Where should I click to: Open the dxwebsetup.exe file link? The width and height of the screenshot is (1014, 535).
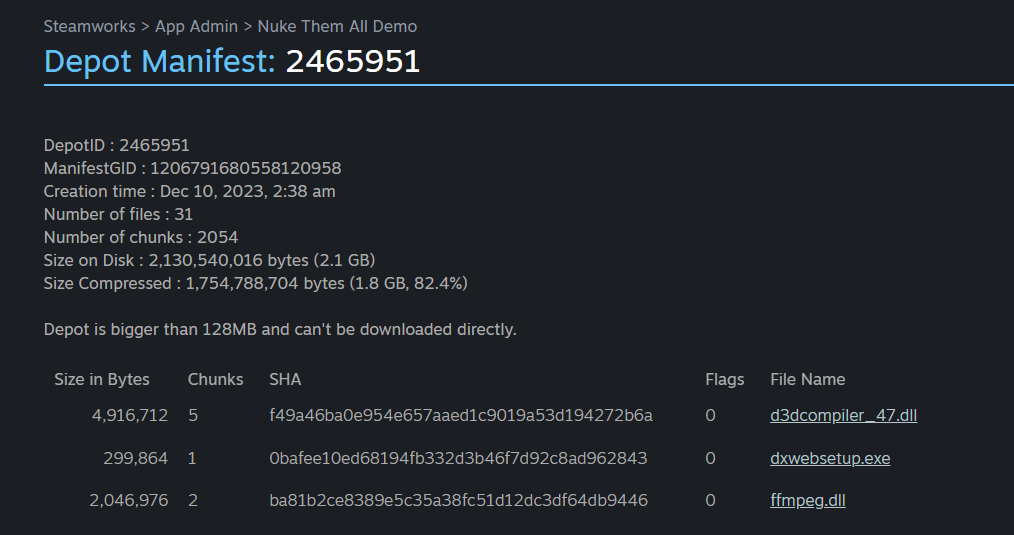[x=830, y=458]
